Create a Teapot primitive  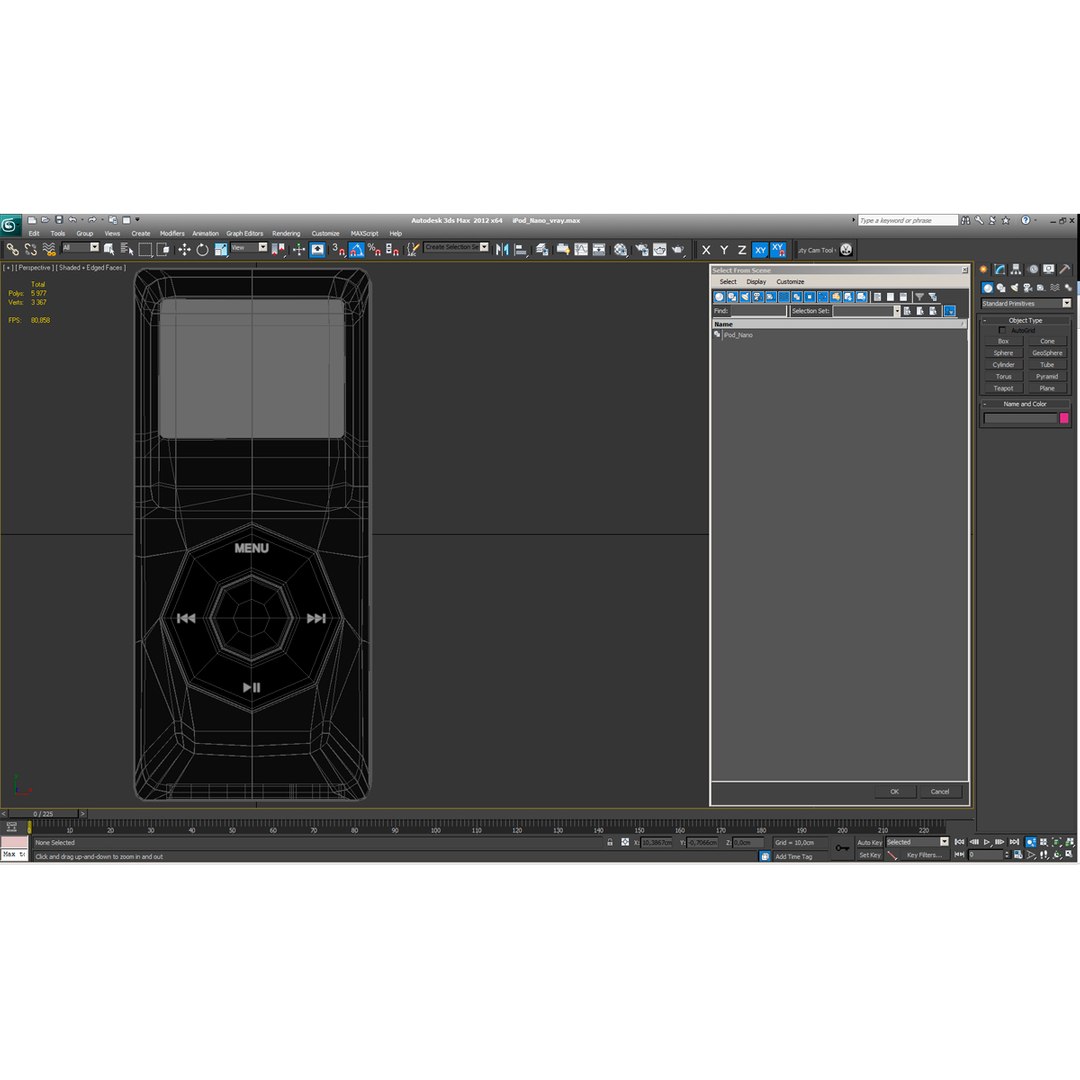point(1003,388)
